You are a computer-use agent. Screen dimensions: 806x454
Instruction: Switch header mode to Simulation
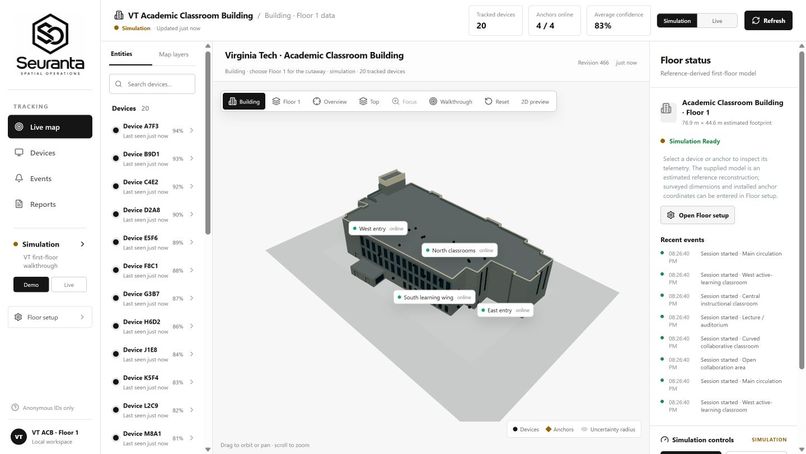coord(677,21)
